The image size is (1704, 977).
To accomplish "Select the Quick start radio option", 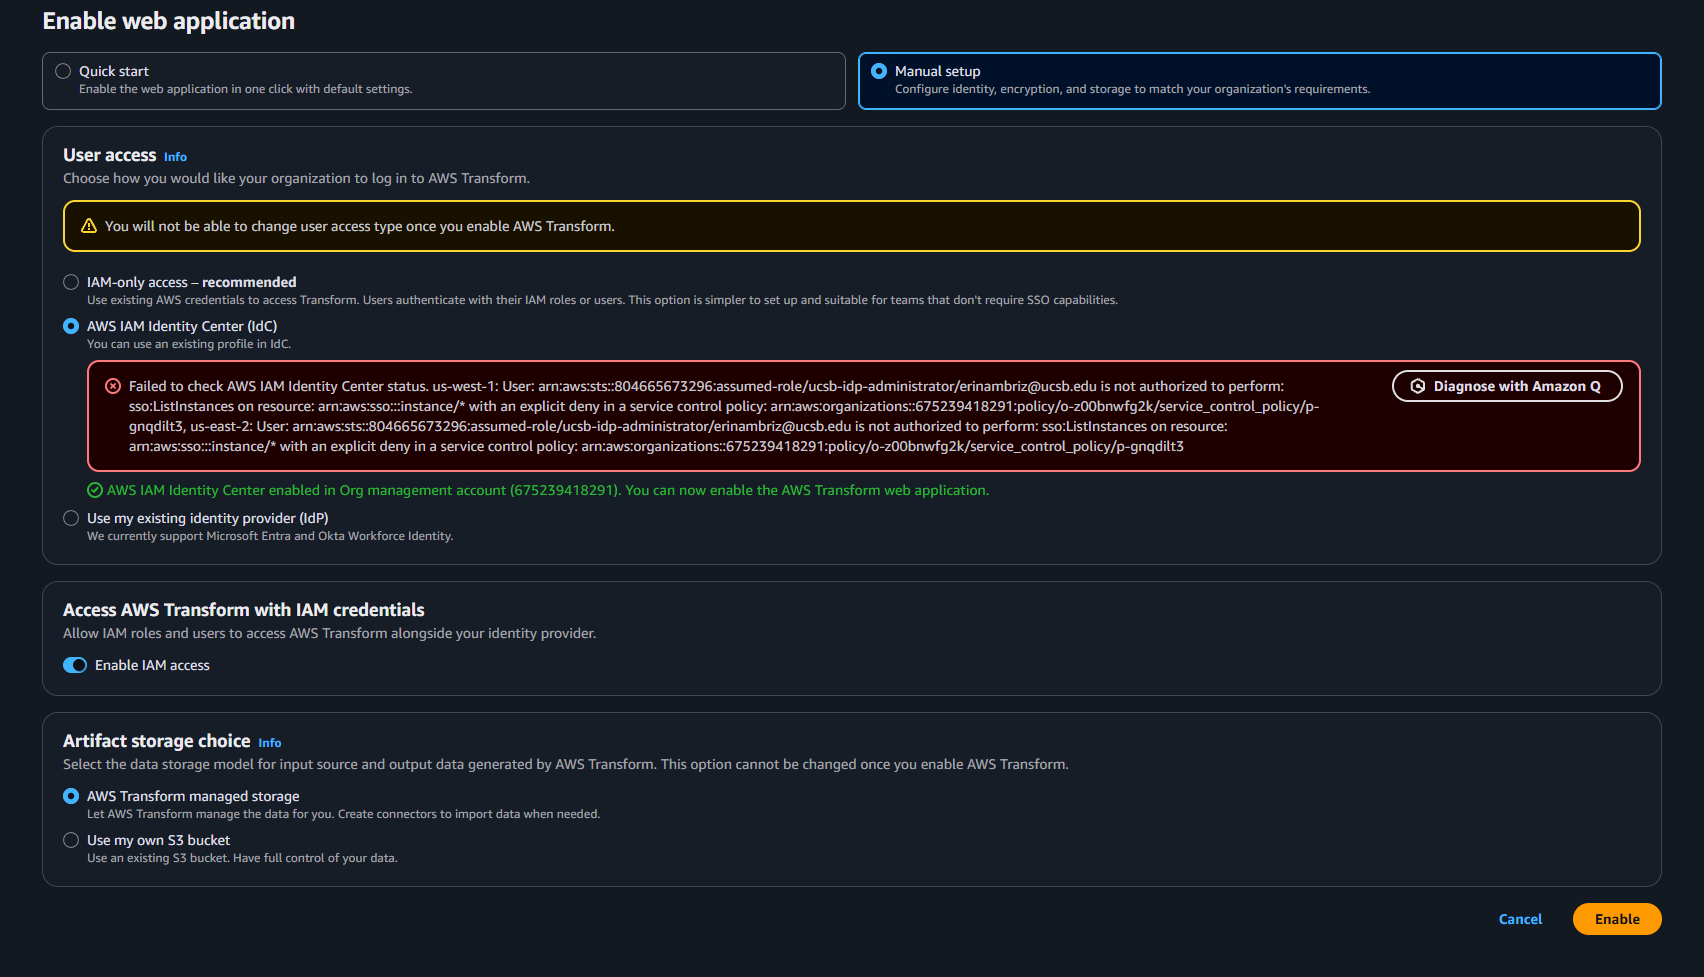I will coord(63,71).
